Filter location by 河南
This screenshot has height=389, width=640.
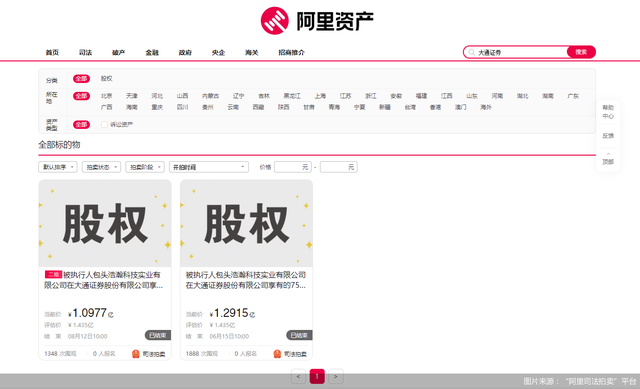click(498, 96)
